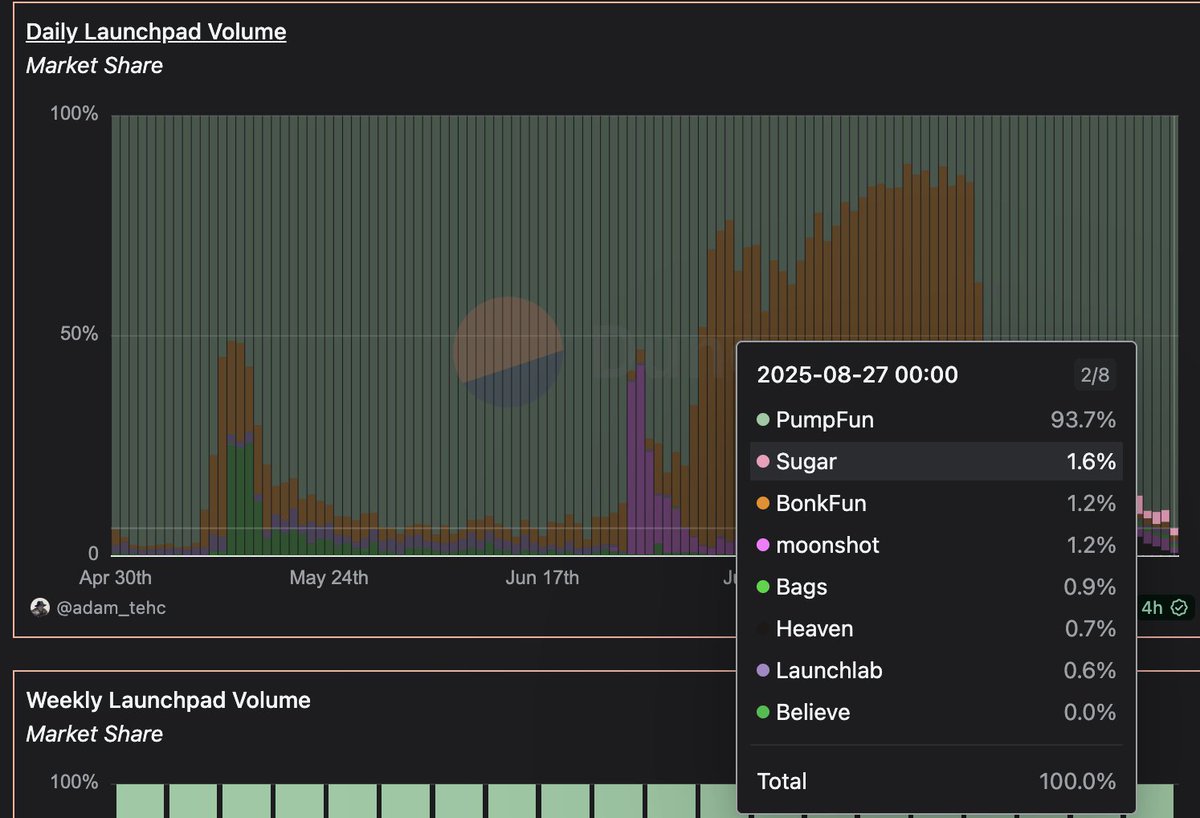Click the Market Share subtitle under Weekly chart
This screenshot has height=818, width=1200.
[94, 734]
